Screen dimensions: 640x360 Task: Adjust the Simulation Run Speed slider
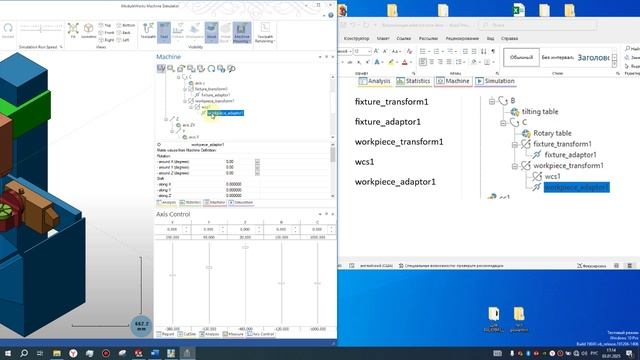click(40, 29)
